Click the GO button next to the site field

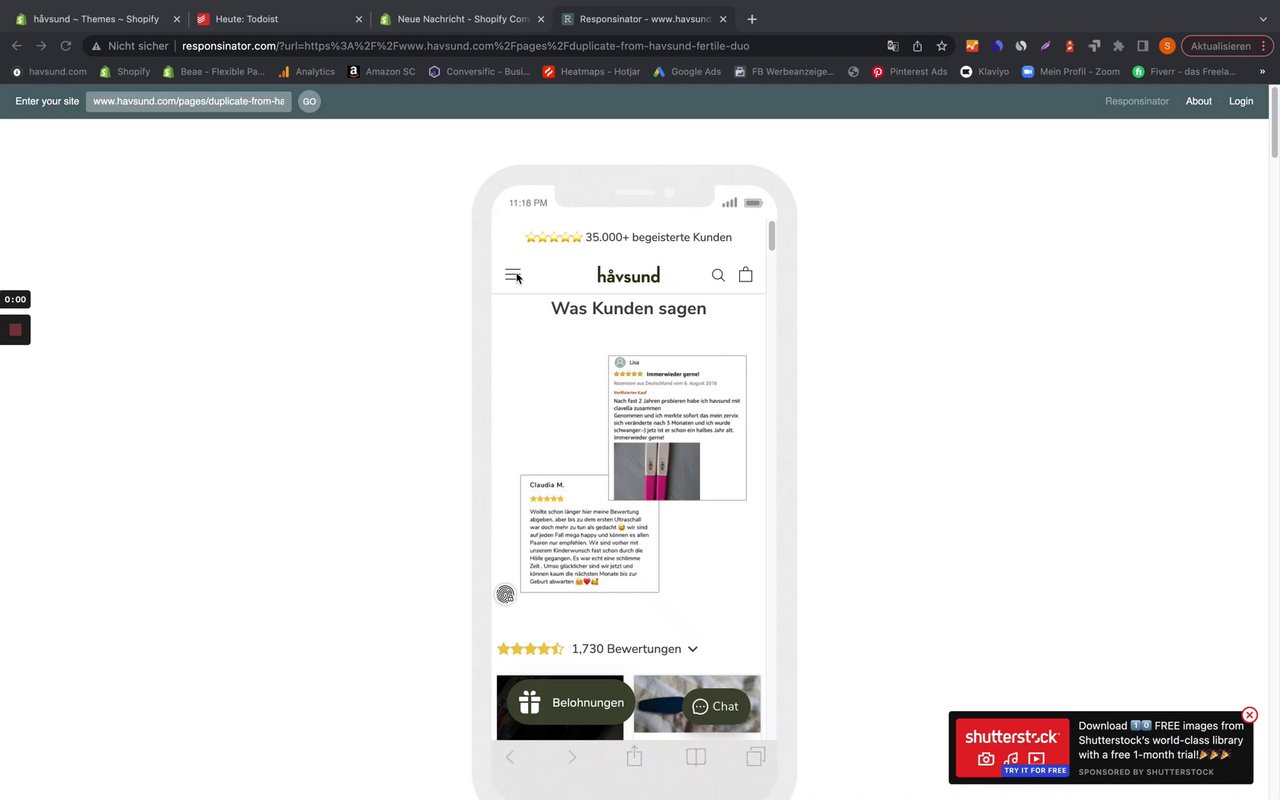309,101
